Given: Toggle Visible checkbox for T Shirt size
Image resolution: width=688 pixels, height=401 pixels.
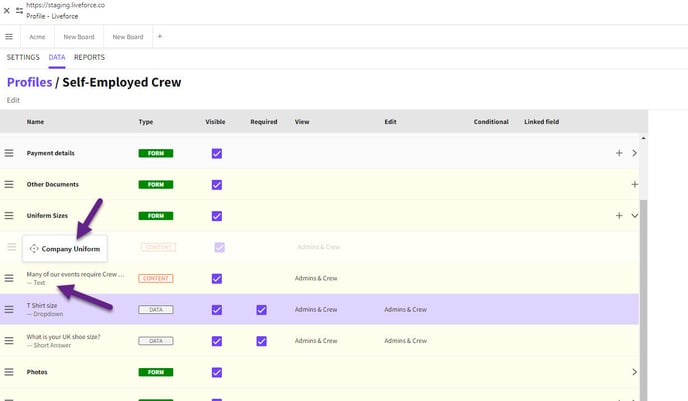Looking at the screenshot, I should click(x=217, y=310).
